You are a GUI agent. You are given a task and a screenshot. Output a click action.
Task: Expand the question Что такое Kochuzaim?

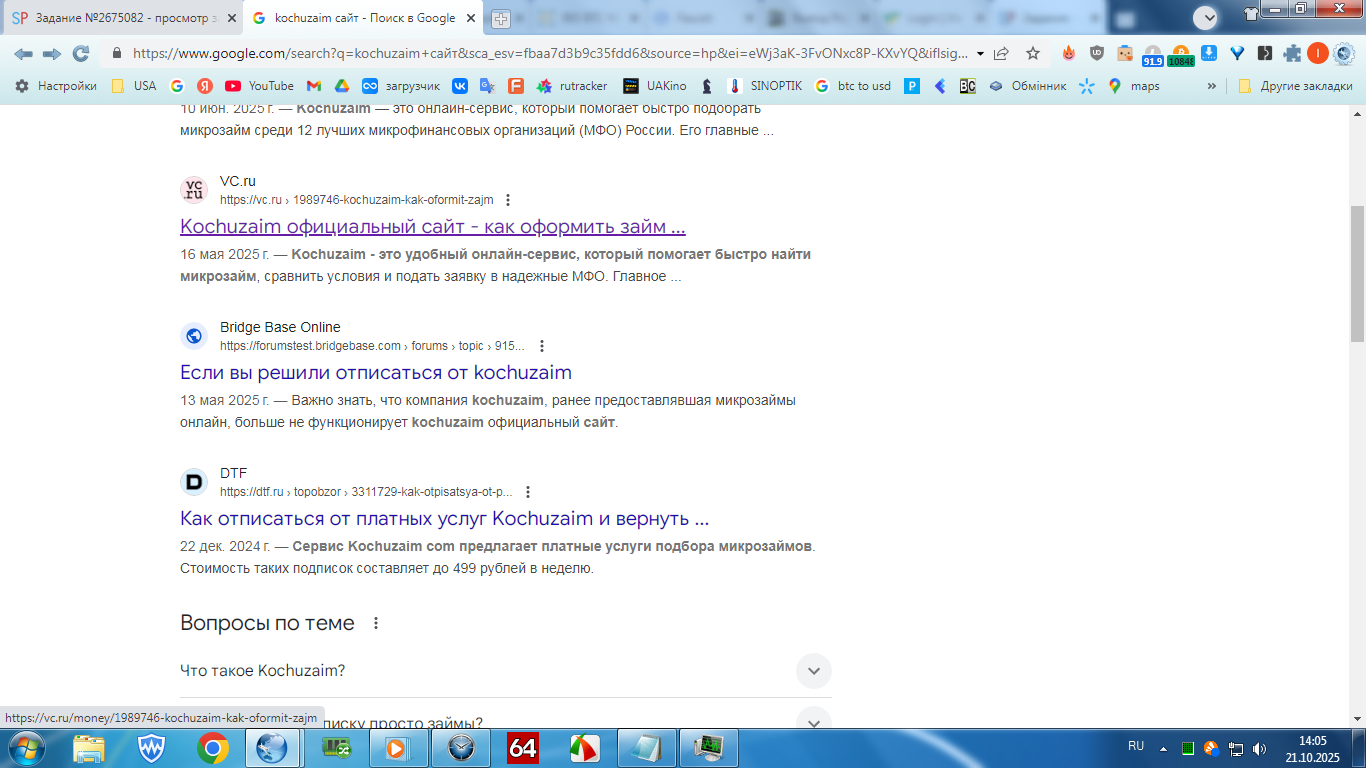tap(505, 671)
